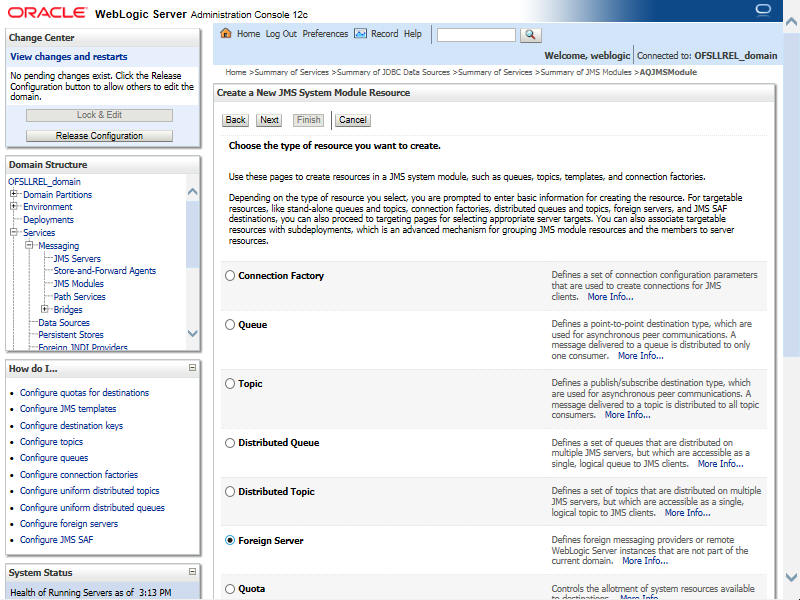Viewport: 800px width, 600px height.
Task: Collapse the Messaging tree node
Action: click(29, 245)
